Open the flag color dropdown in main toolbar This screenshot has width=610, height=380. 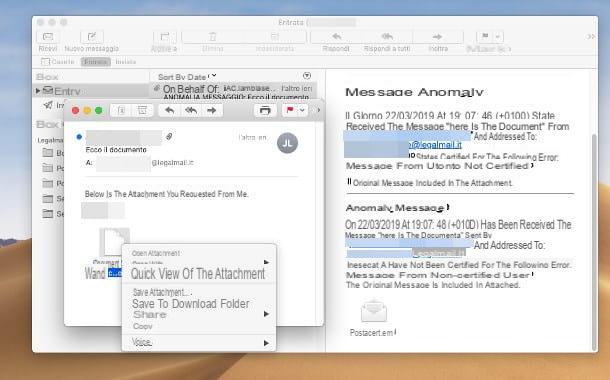(x=498, y=37)
